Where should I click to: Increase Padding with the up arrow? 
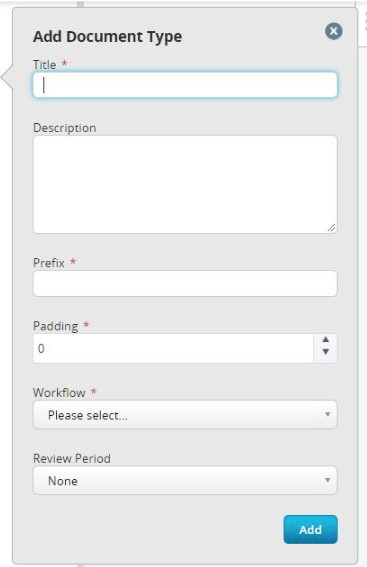coord(325,340)
